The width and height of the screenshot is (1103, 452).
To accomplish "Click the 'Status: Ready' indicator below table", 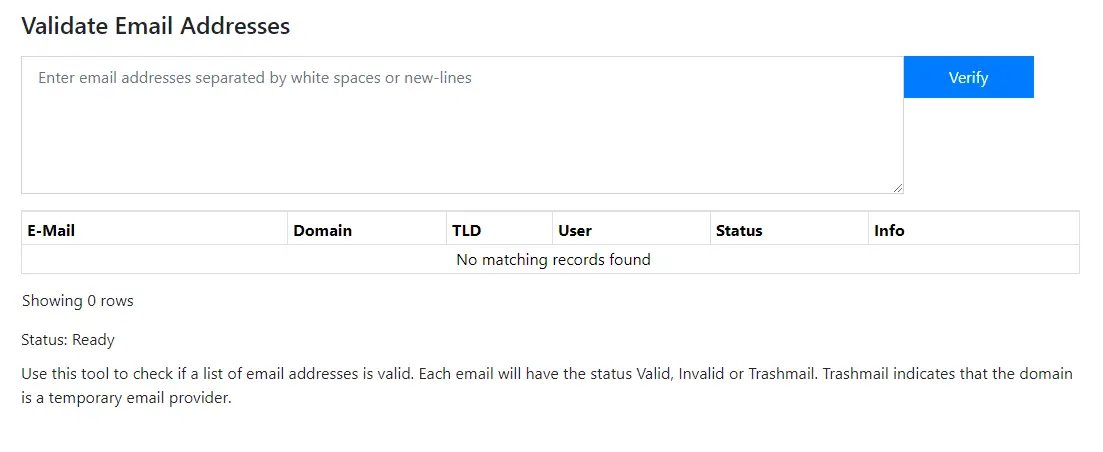I will click(68, 340).
